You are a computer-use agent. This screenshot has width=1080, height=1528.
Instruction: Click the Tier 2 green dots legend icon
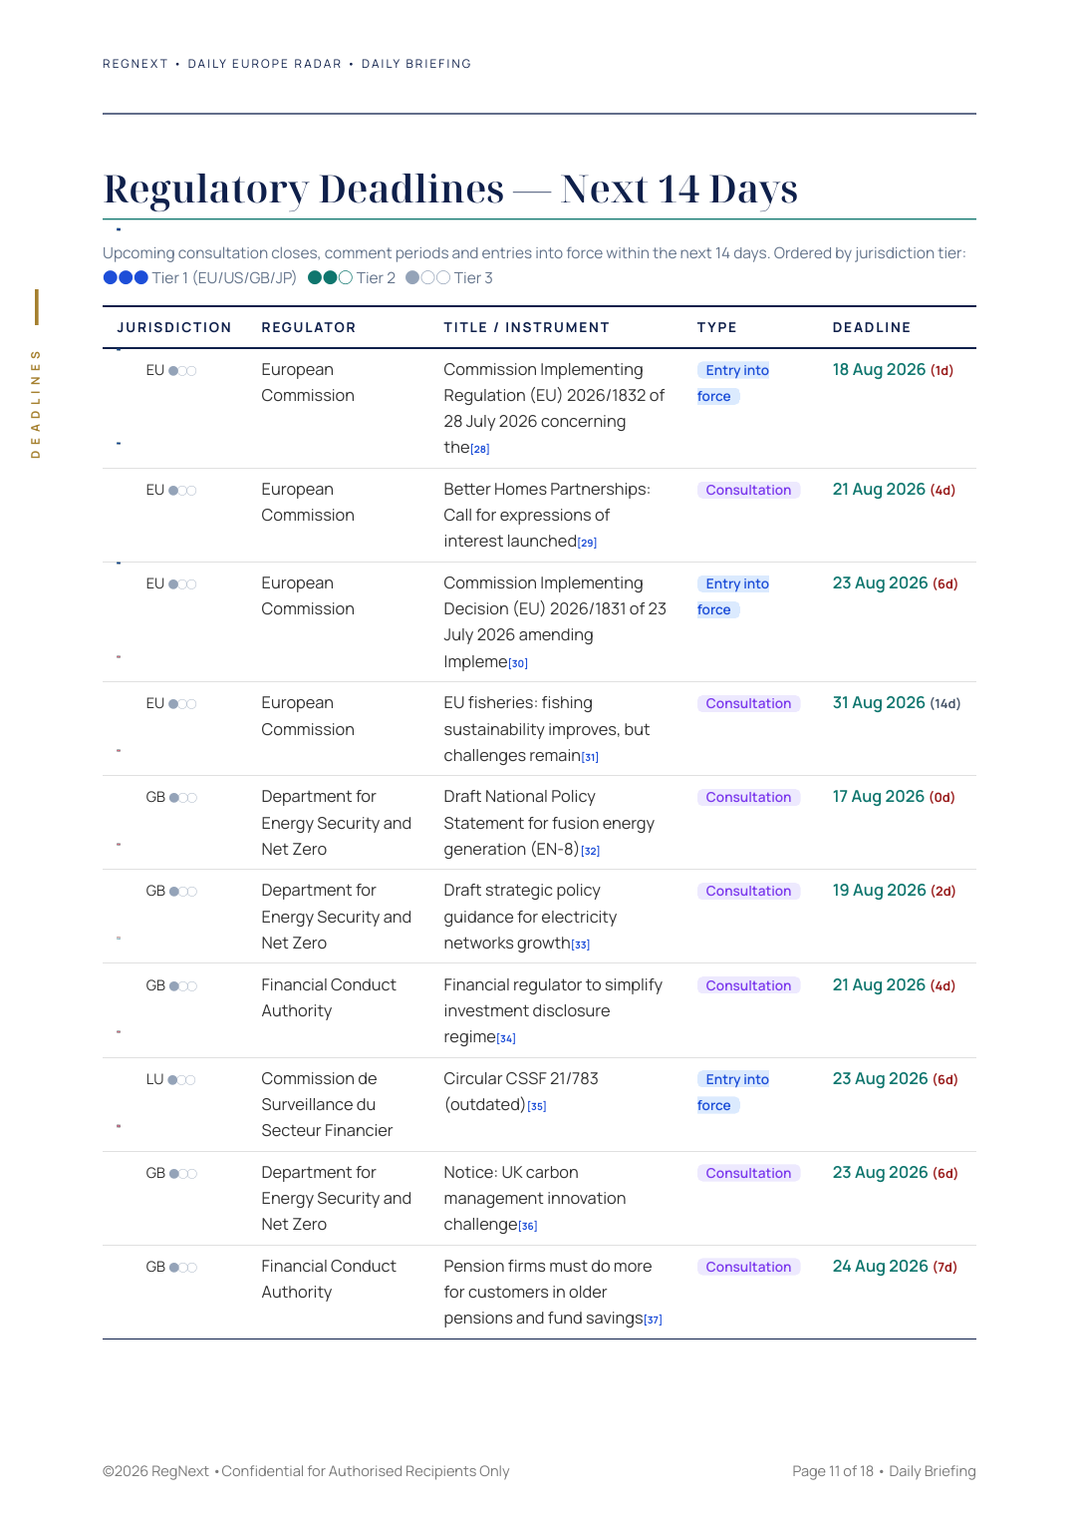tap(330, 278)
